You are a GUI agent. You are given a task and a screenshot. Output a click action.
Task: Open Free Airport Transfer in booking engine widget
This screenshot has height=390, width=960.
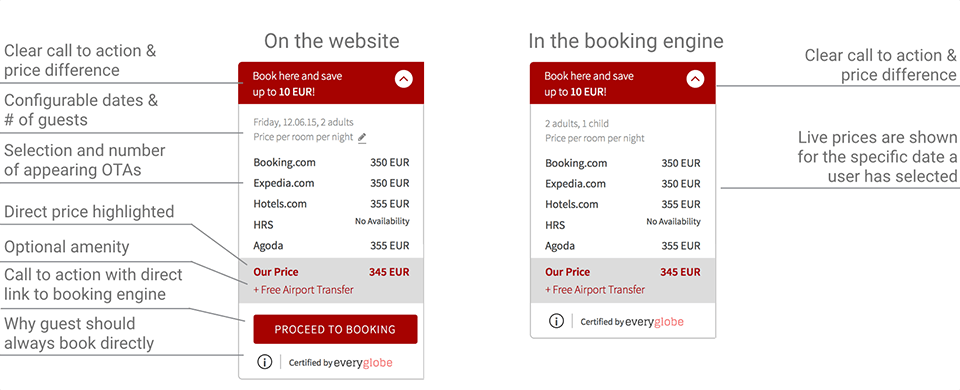click(x=595, y=290)
